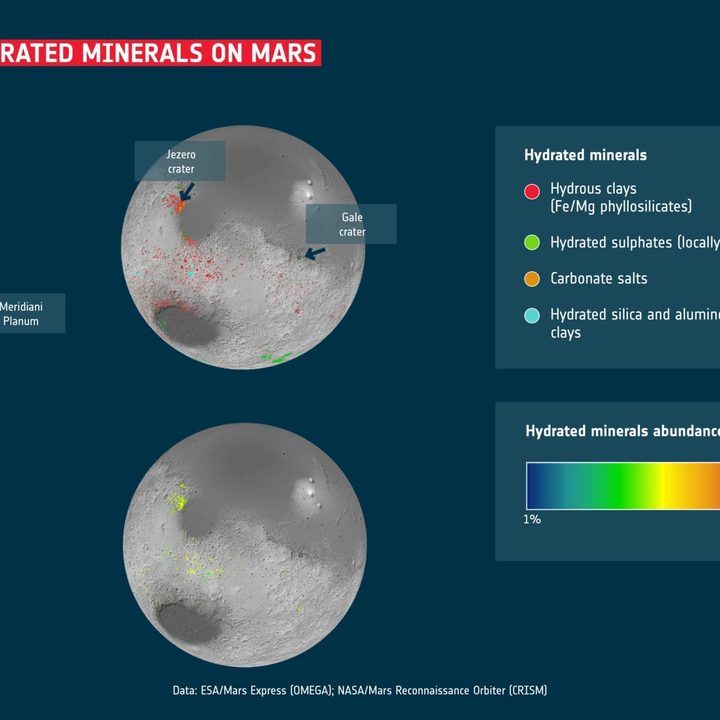Click the 'Carbonate salts' legend text
Image resolution: width=720 pixels, height=720 pixels.
(x=599, y=278)
